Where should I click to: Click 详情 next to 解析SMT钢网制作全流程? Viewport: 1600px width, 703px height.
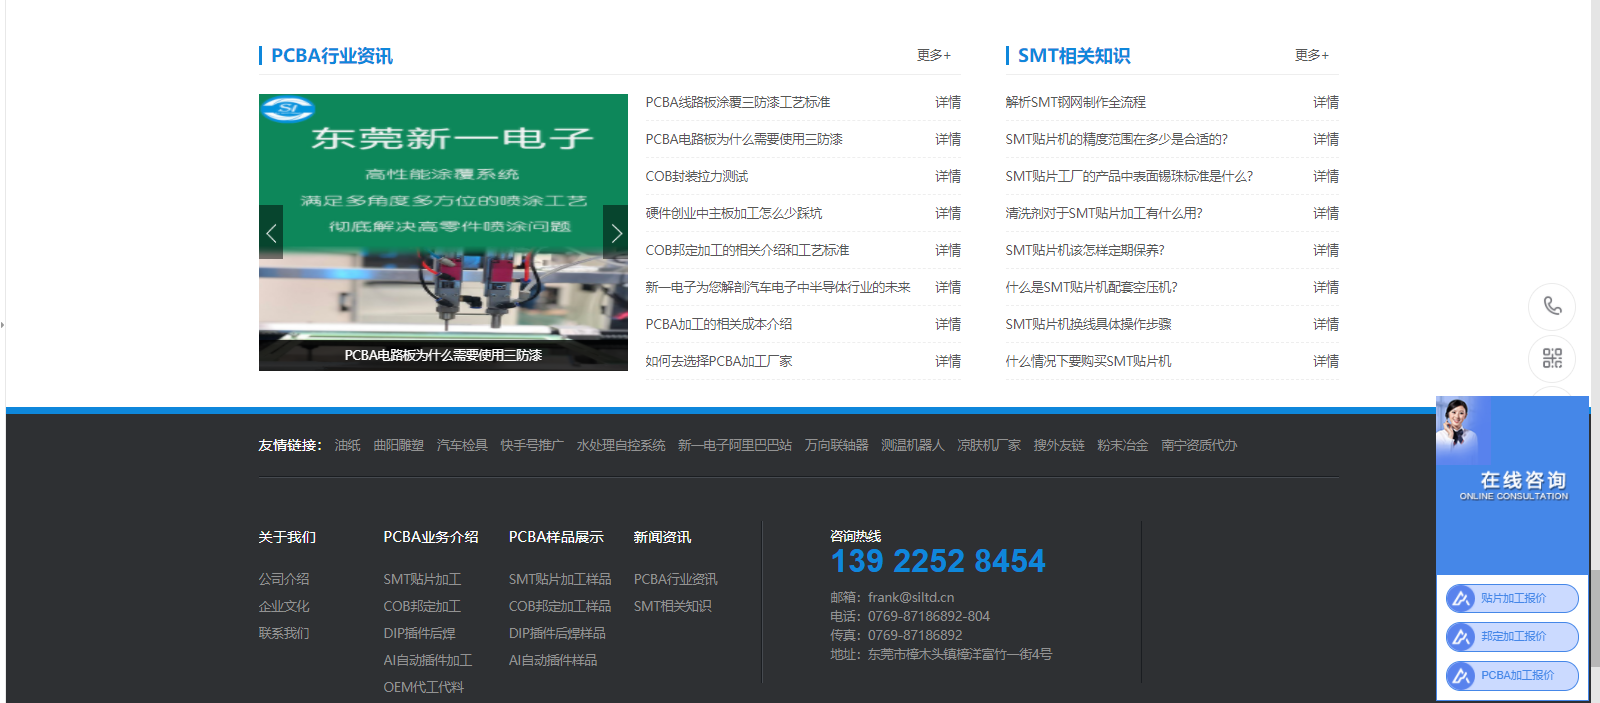pyautogui.click(x=1325, y=102)
